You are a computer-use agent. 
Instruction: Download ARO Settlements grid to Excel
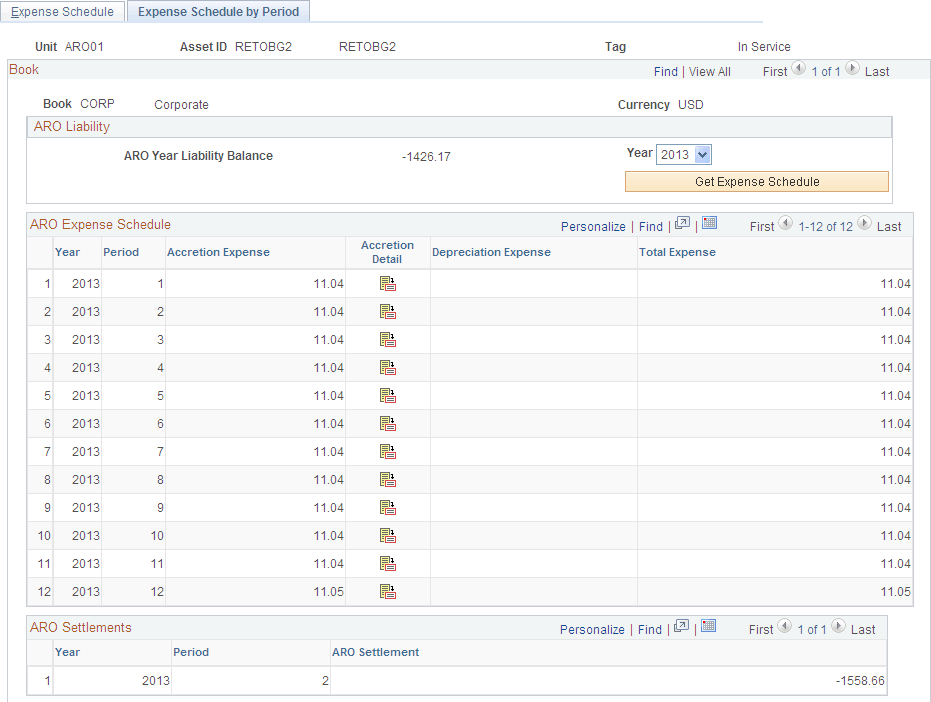pyautogui.click(x=709, y=629)
